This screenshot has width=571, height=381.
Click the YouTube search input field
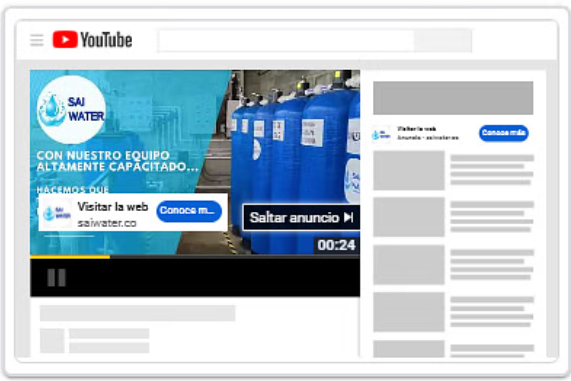tap(286, 41)
